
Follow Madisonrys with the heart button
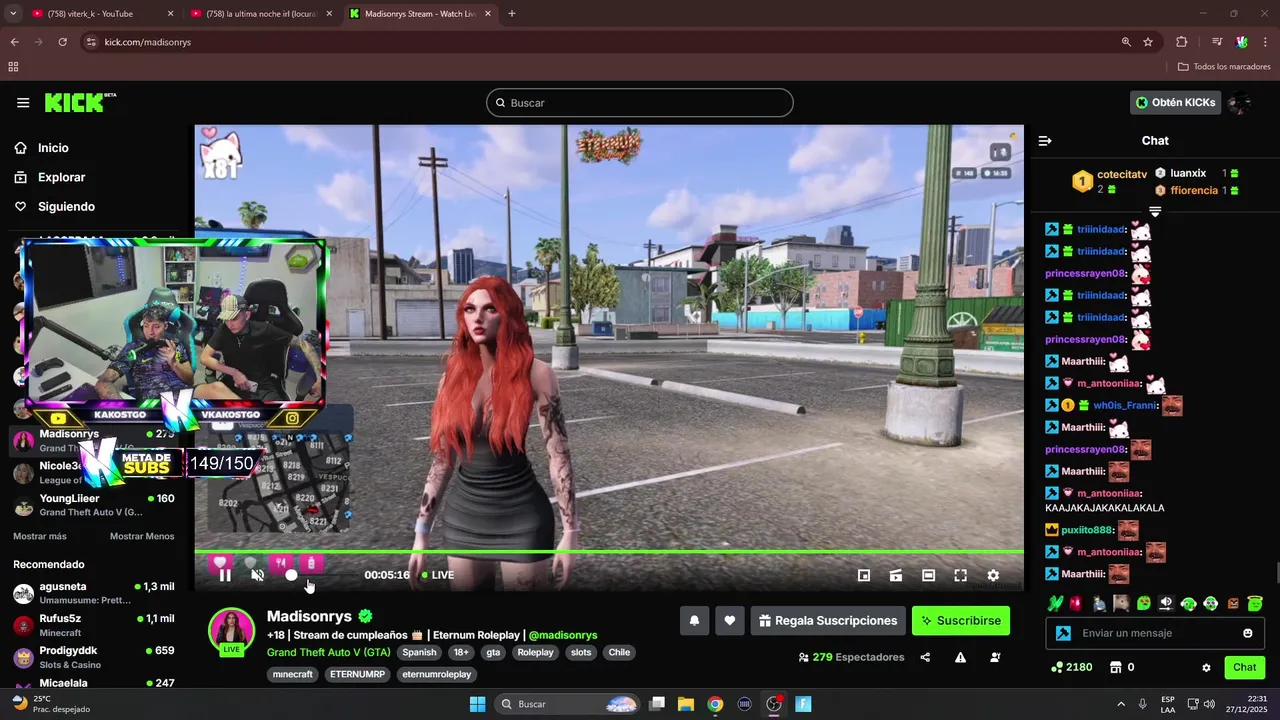(x=730, y=621)
